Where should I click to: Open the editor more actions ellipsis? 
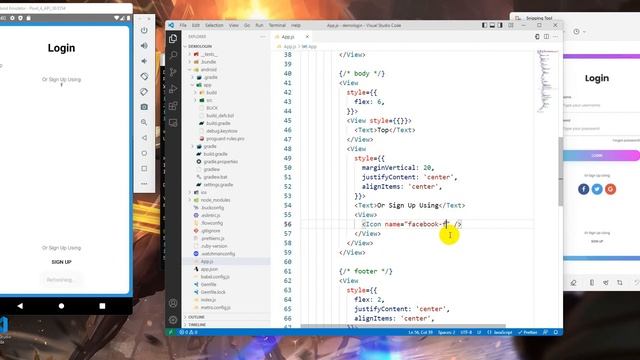pos(555,36)
